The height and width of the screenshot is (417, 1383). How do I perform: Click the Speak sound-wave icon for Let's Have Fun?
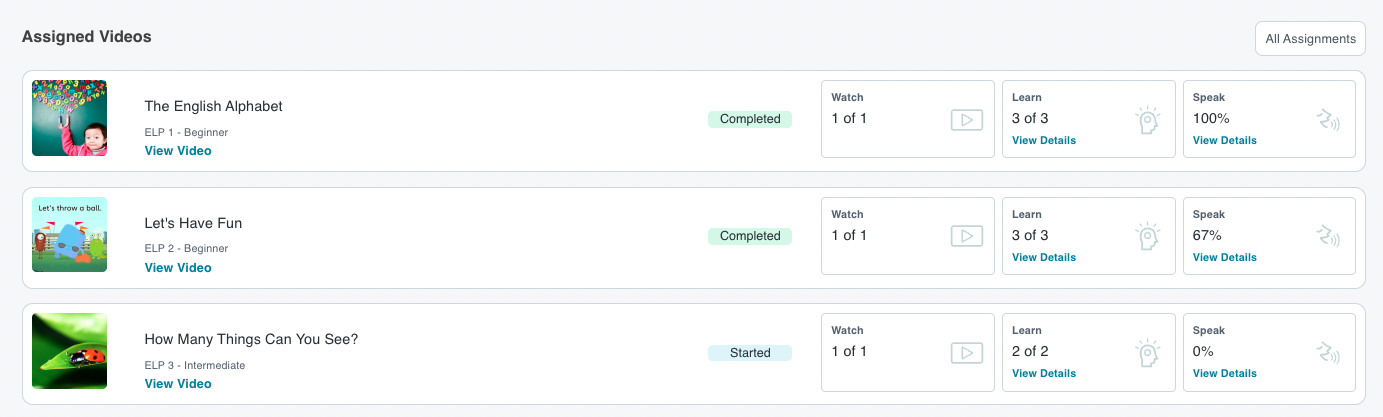[x=1328, y=237]
